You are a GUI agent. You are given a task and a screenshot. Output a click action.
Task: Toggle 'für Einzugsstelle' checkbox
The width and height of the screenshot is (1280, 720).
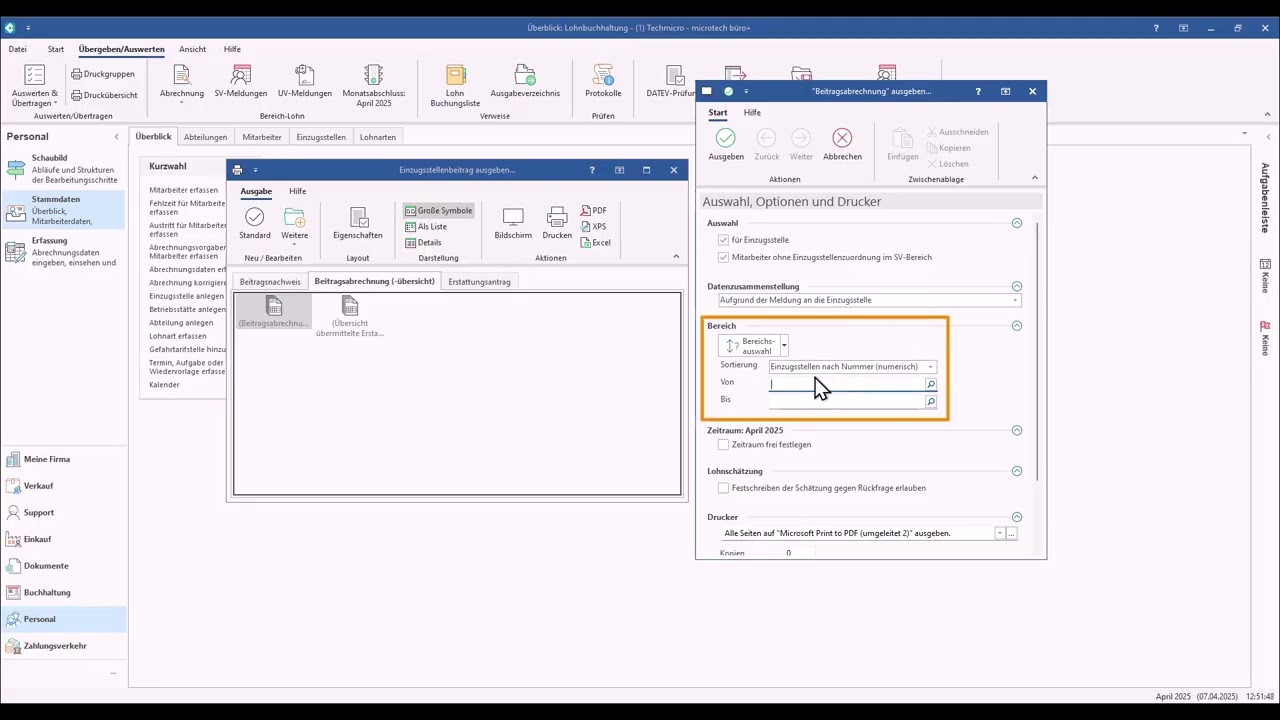pyautogui.click(x=723, y=240)
